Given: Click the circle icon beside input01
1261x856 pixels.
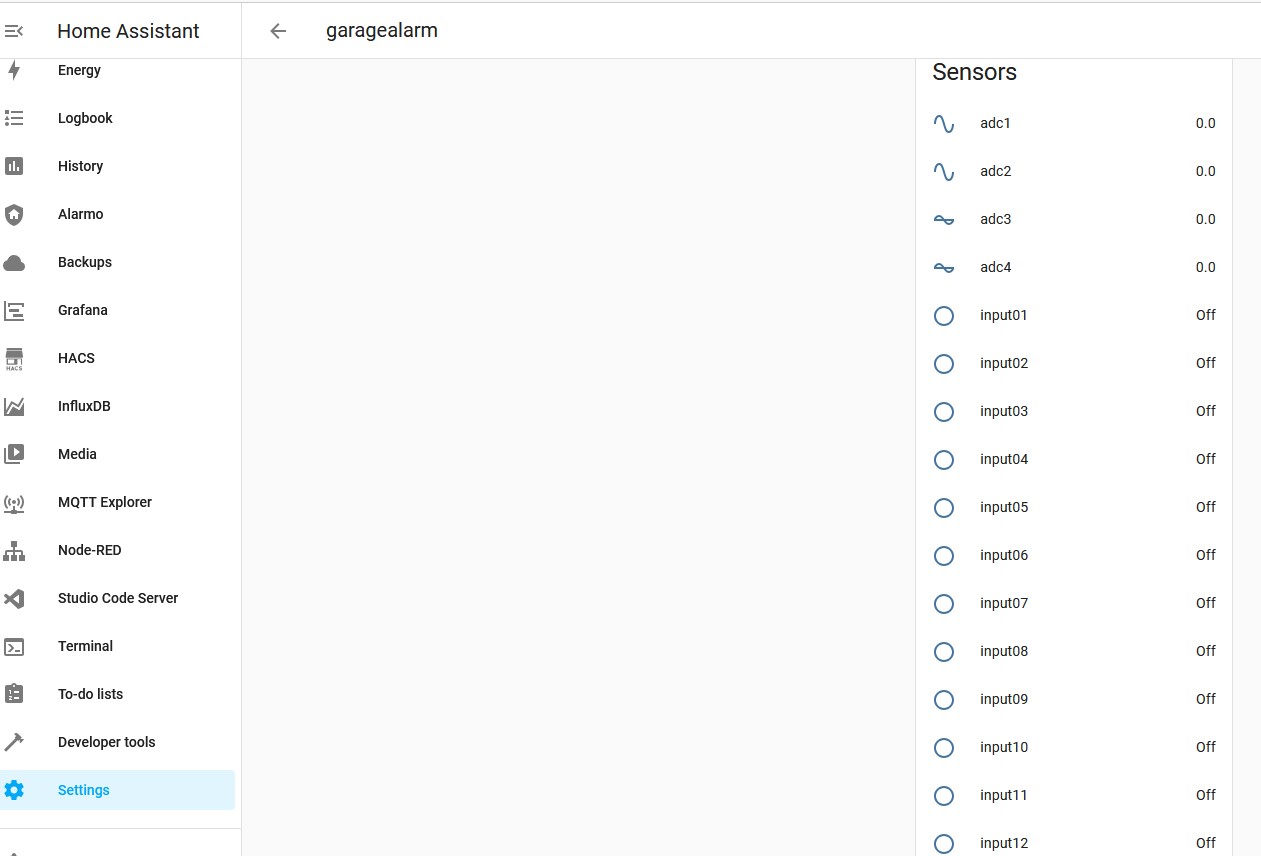Looking at the screenshot, I should [943, 315].
